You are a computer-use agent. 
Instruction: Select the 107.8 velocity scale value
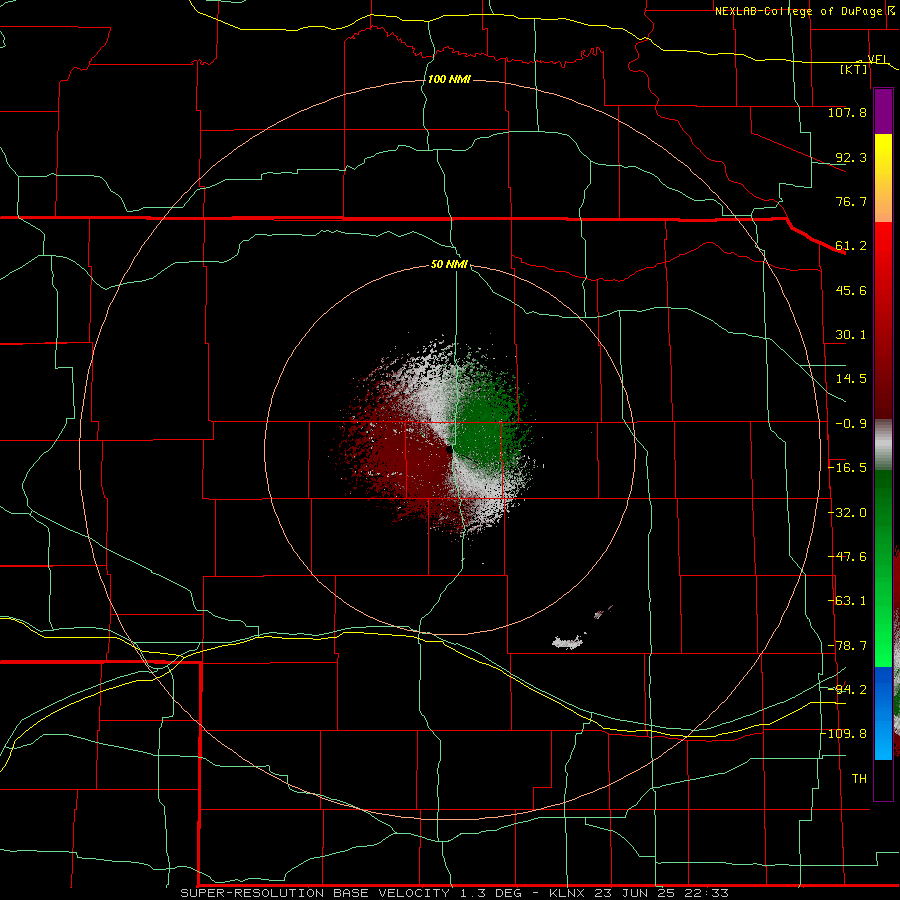tap(847, 112)
